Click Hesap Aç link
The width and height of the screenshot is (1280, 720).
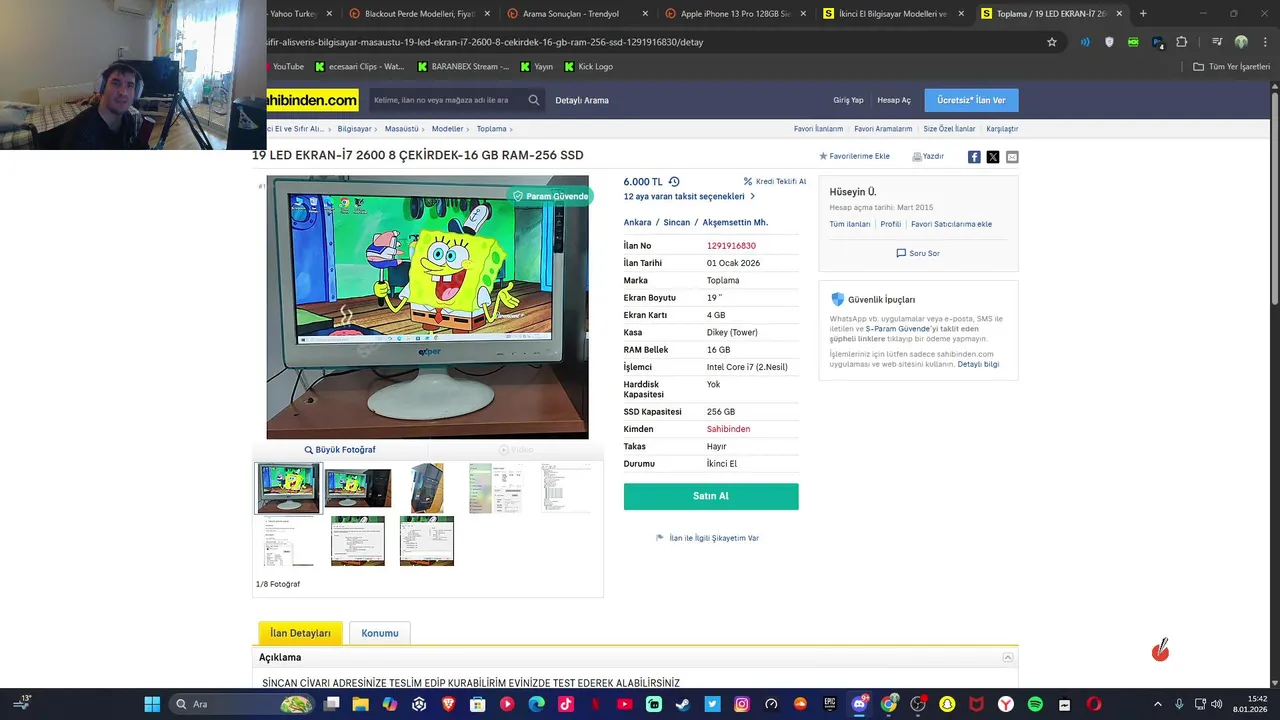pos(894,100)
